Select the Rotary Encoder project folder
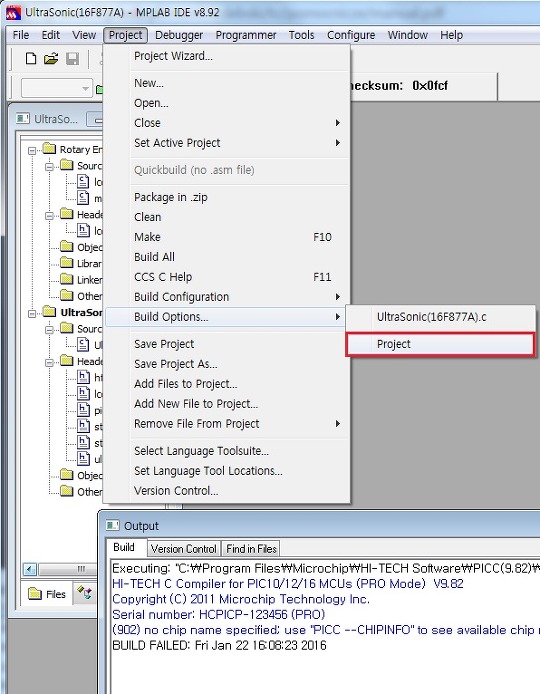This screenshot has width=540, height=694. pyautogui.click(x=73, y=149)
